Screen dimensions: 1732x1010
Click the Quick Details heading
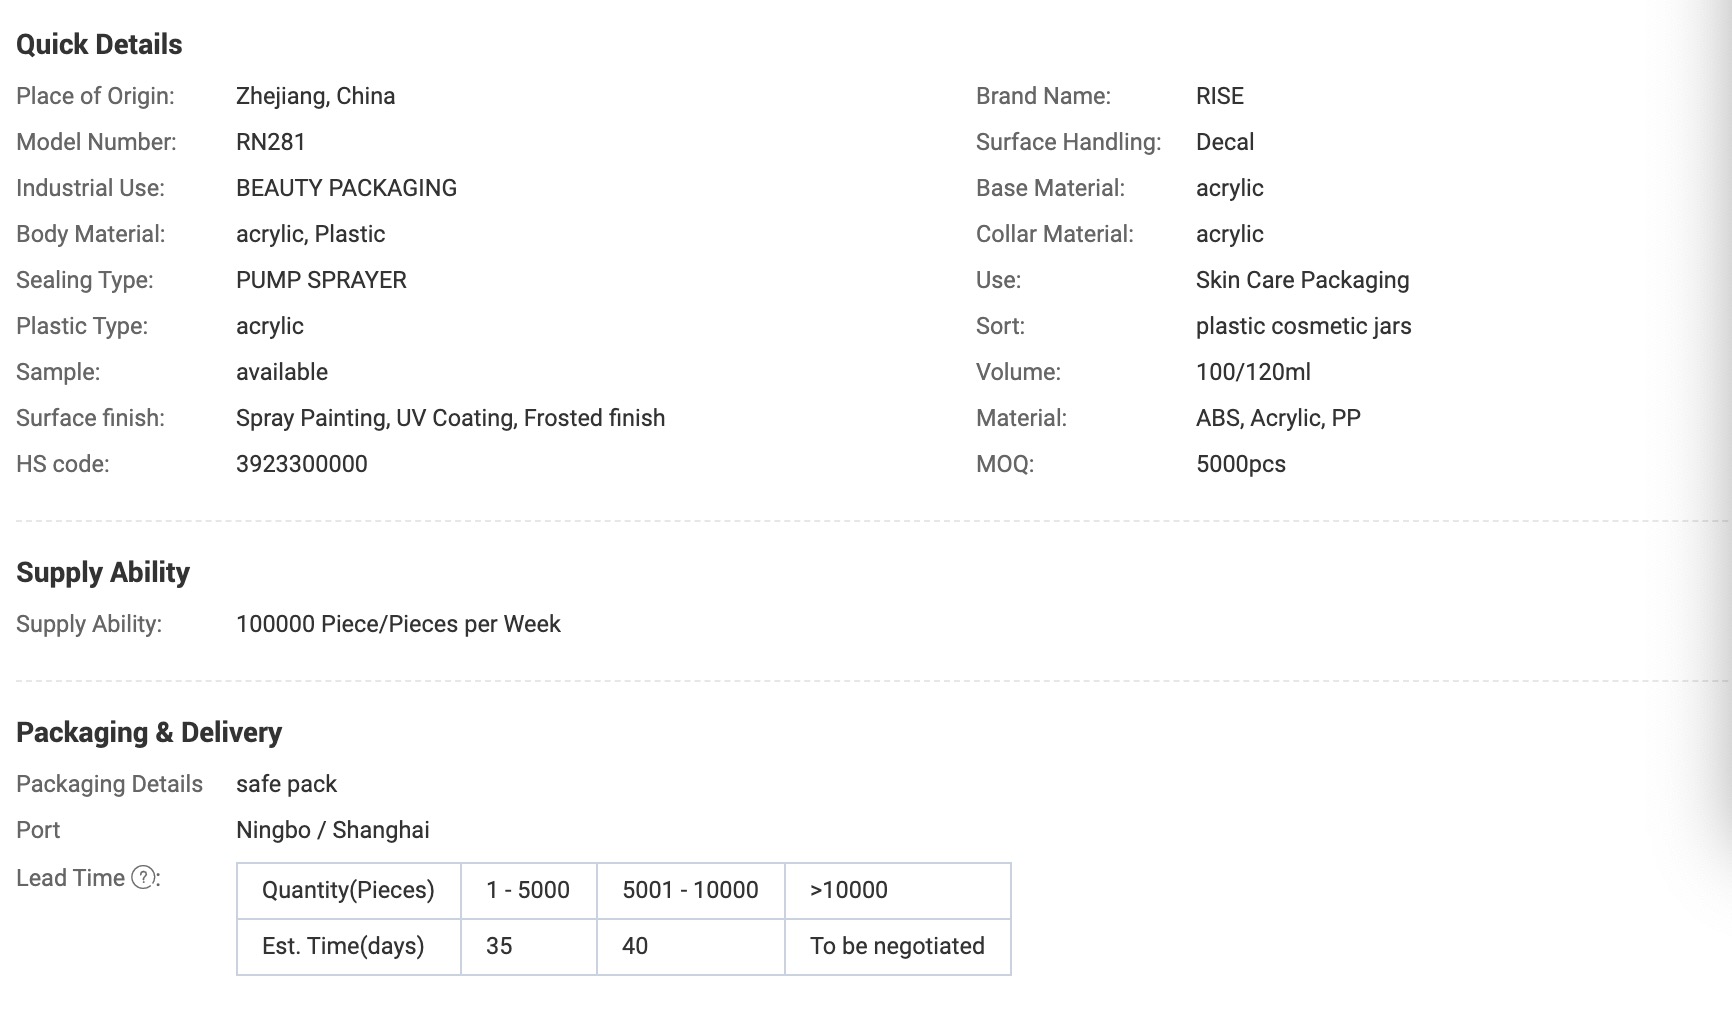pos(99,45)
